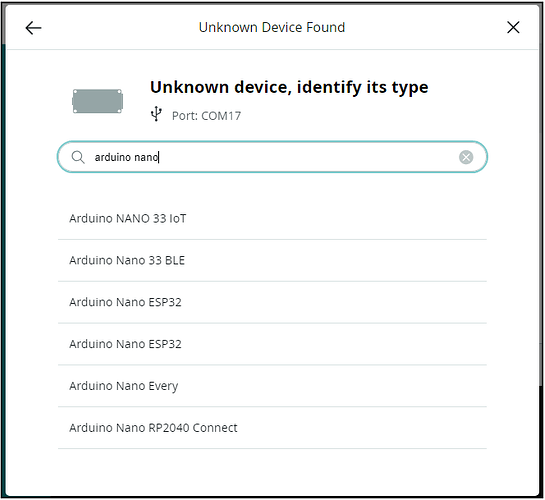The image size is (545, 500).
Task: Click the gray board device image
Action: point(97,101)
